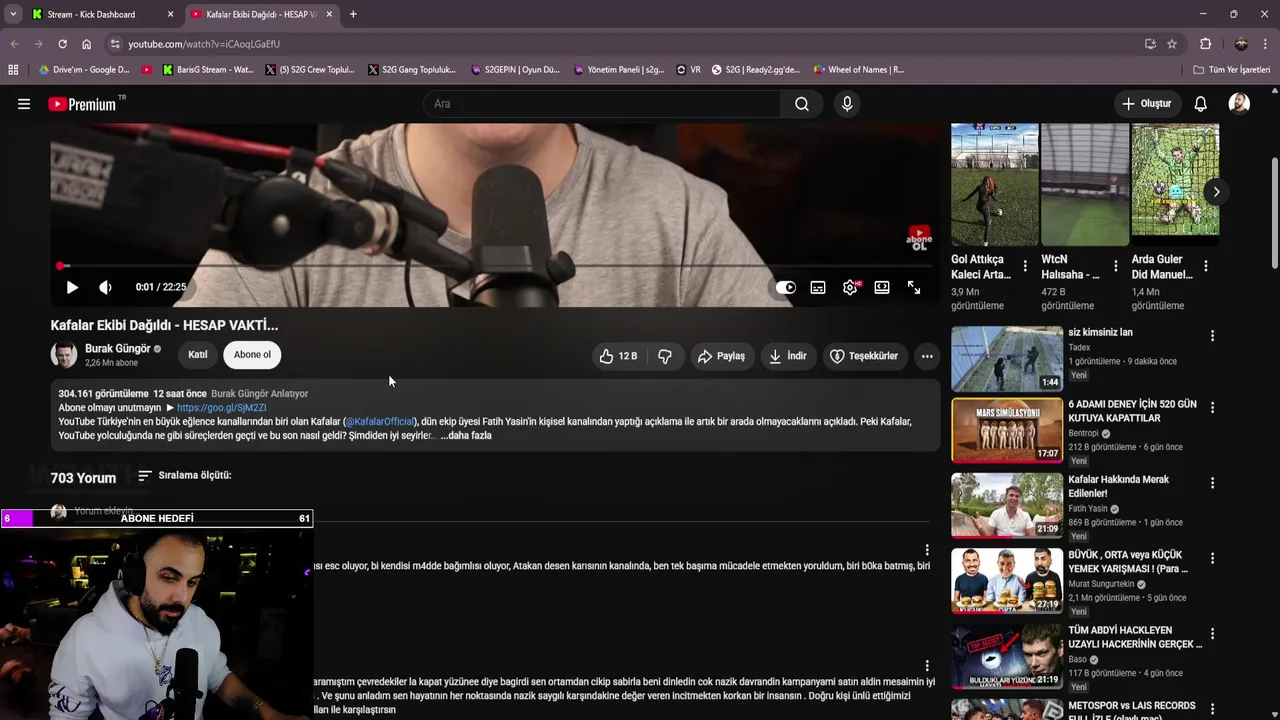Open options for the BÜYÜK, ORTA yemek video
The width and height of the screenshot is (1280, 720).
1212,558
